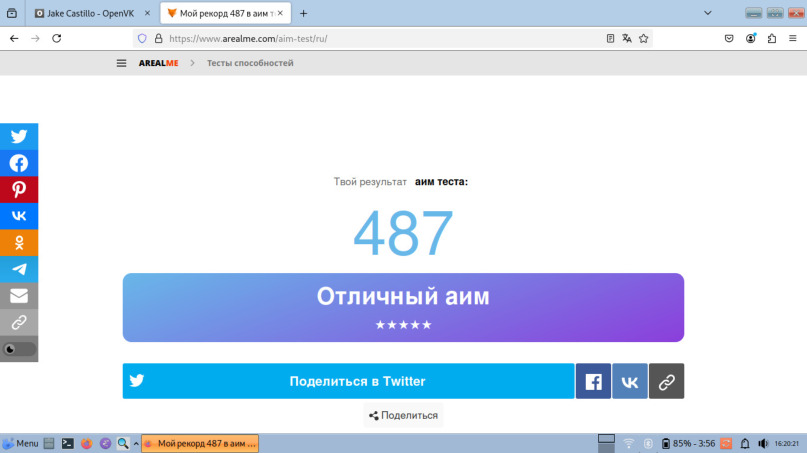Translate this page icon
The height and width of the screenshot is (453, 807).
[x=627, y=39]
